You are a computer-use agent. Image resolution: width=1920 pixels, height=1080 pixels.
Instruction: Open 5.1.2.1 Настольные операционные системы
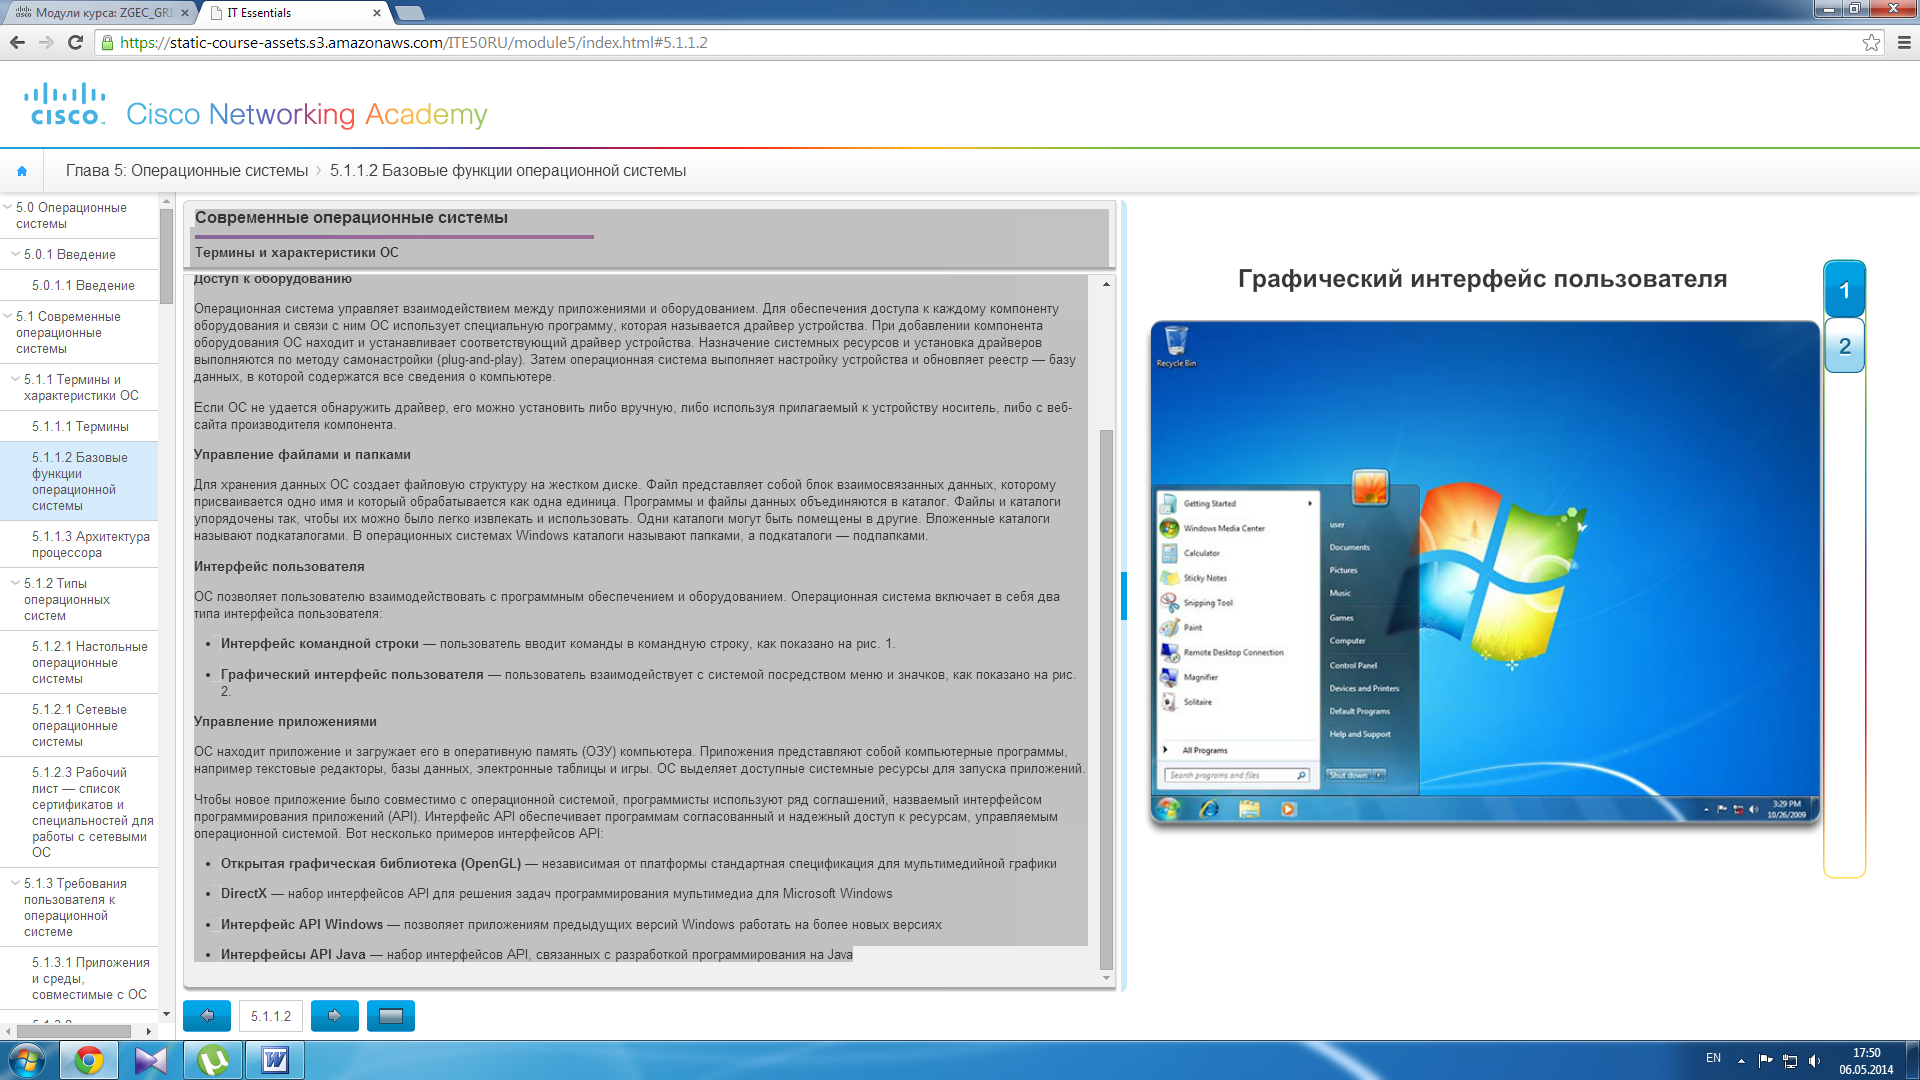[x=90, y=662]
